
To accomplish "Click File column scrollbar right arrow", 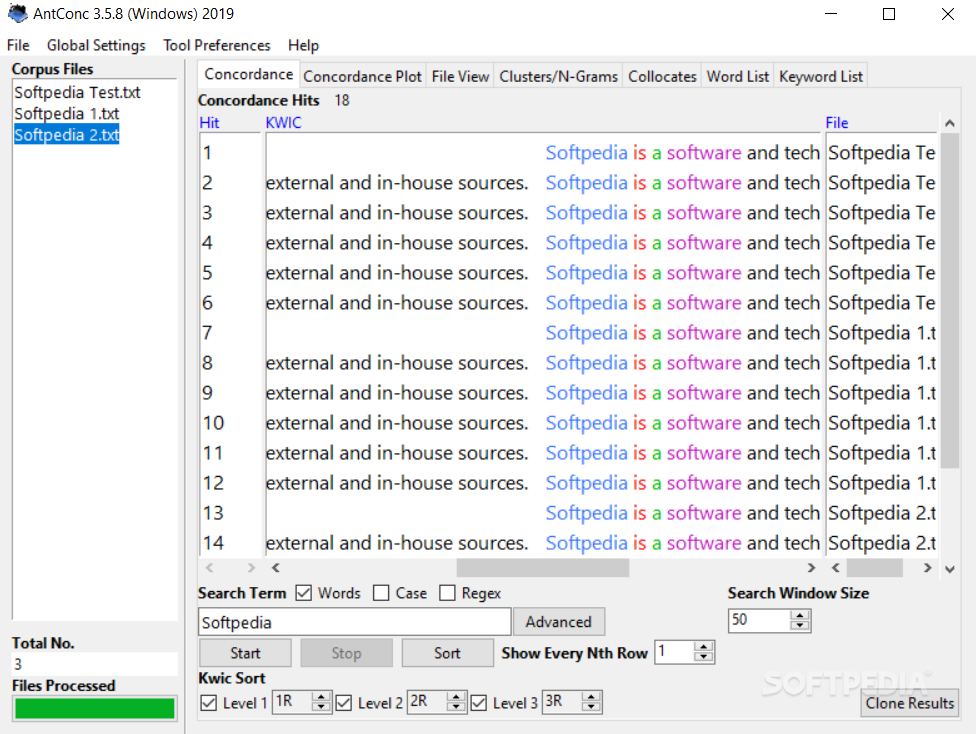I will pos(927,568).
